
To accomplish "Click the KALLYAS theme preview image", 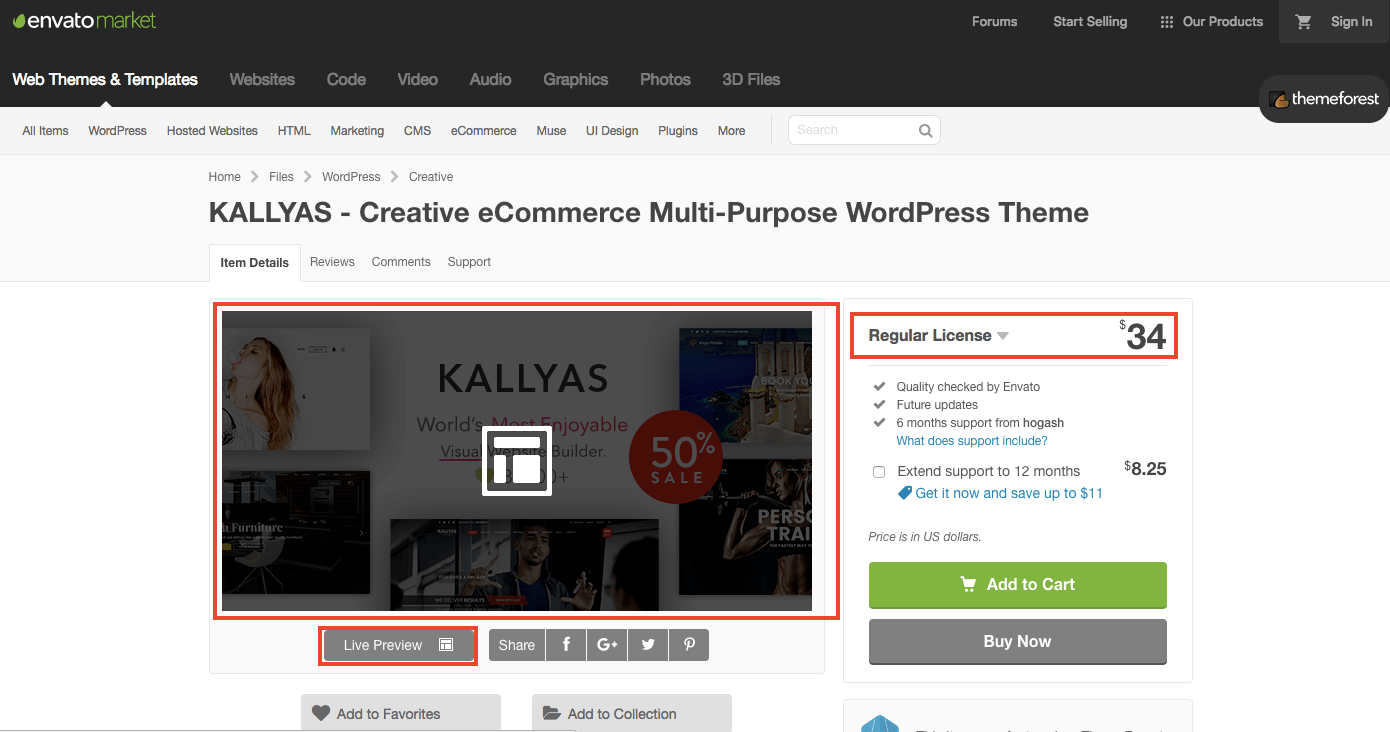I will [517, 461].
